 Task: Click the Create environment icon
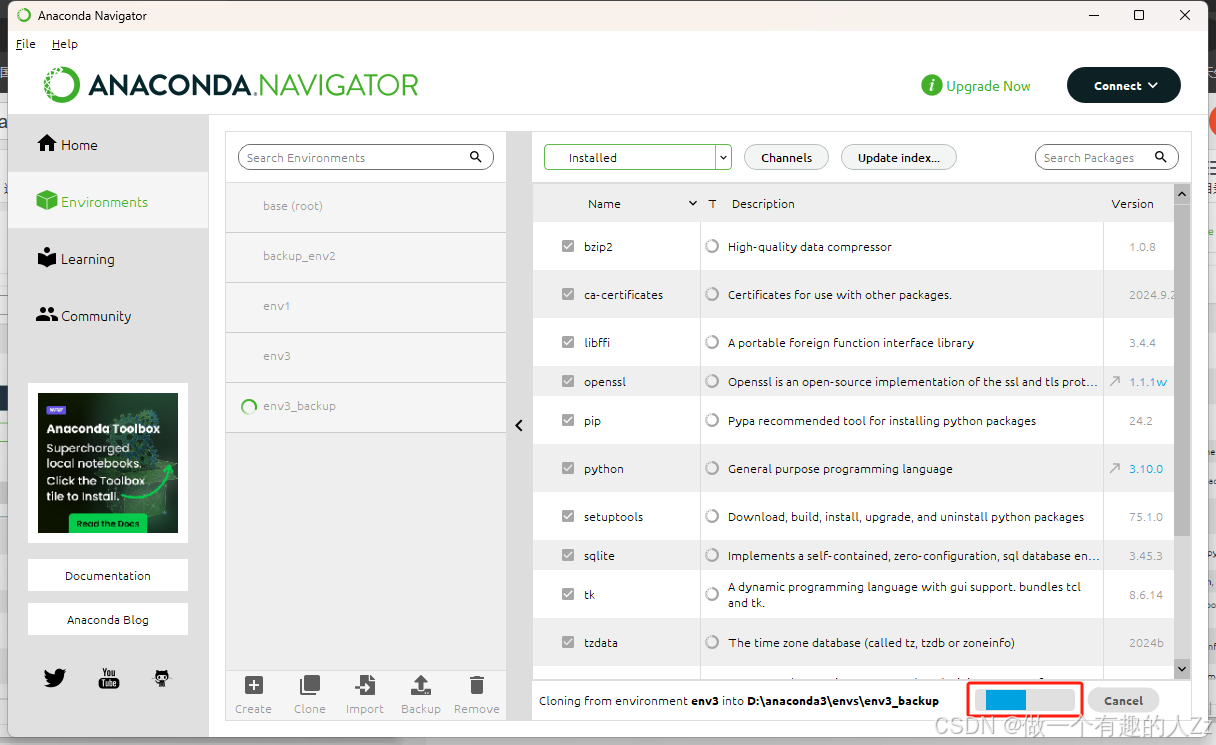(254, 685)
